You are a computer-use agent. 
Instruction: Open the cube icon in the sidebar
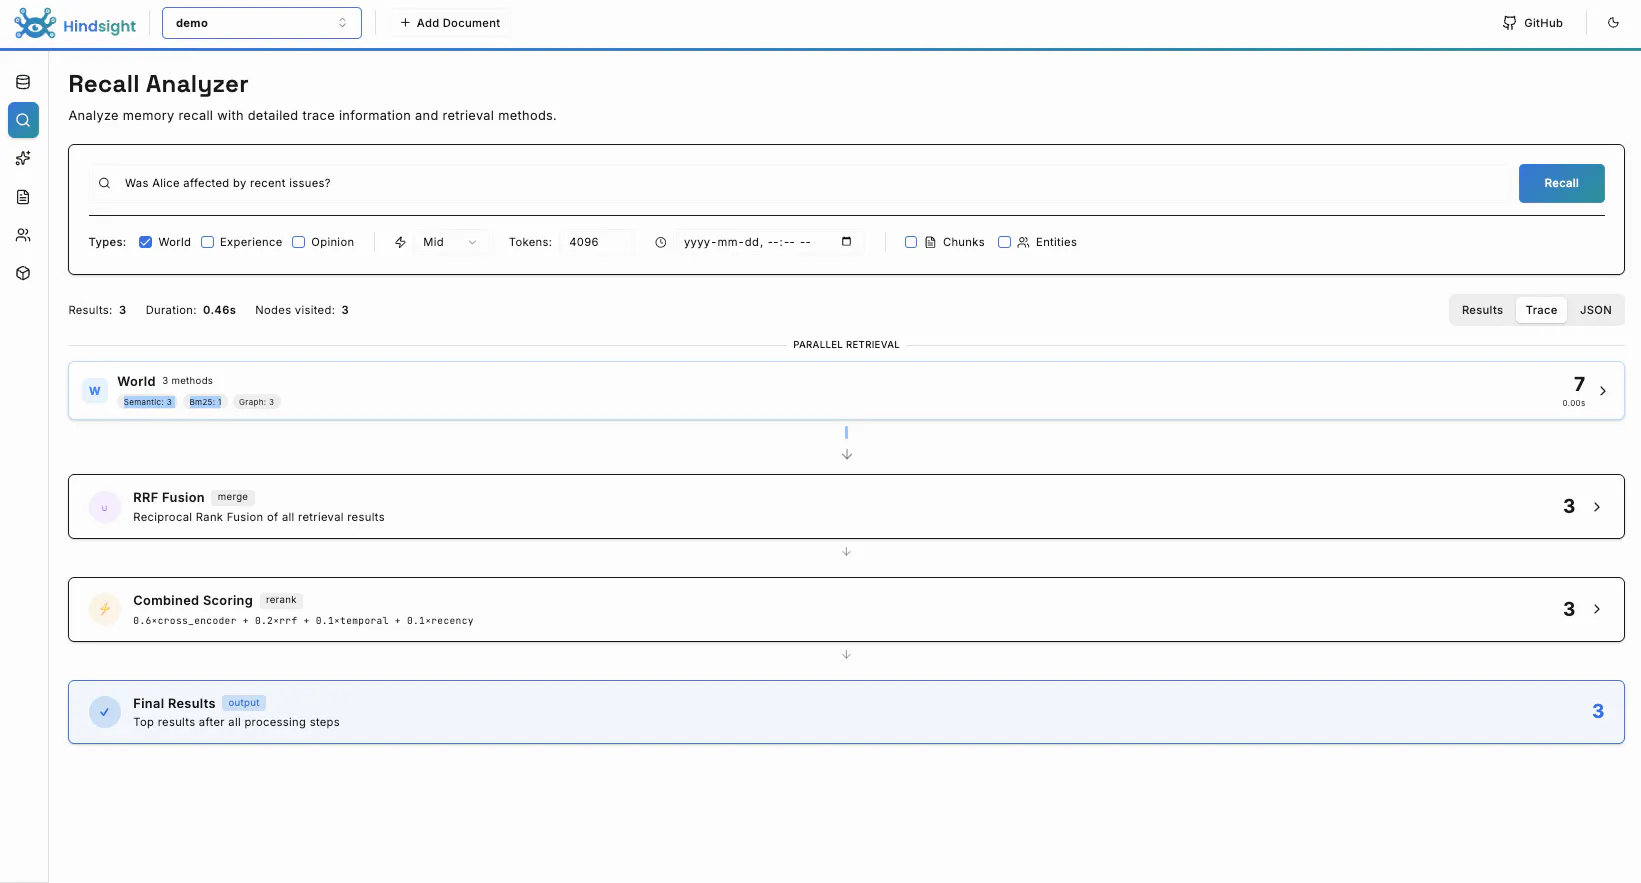(x=23, y=273)
